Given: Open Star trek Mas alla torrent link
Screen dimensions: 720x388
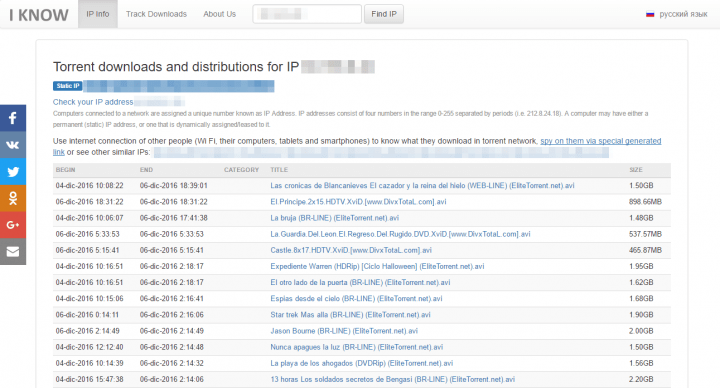Looking at the screenshot, I should 350,315.
